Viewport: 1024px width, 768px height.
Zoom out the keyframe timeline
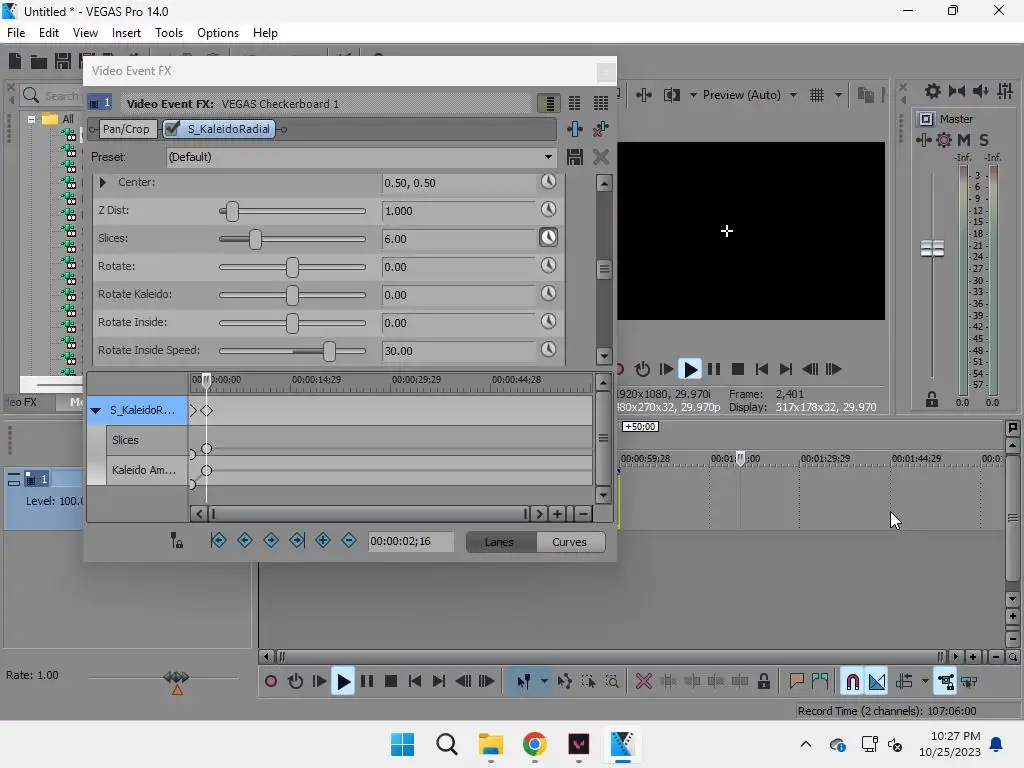[x=583, y=514]
